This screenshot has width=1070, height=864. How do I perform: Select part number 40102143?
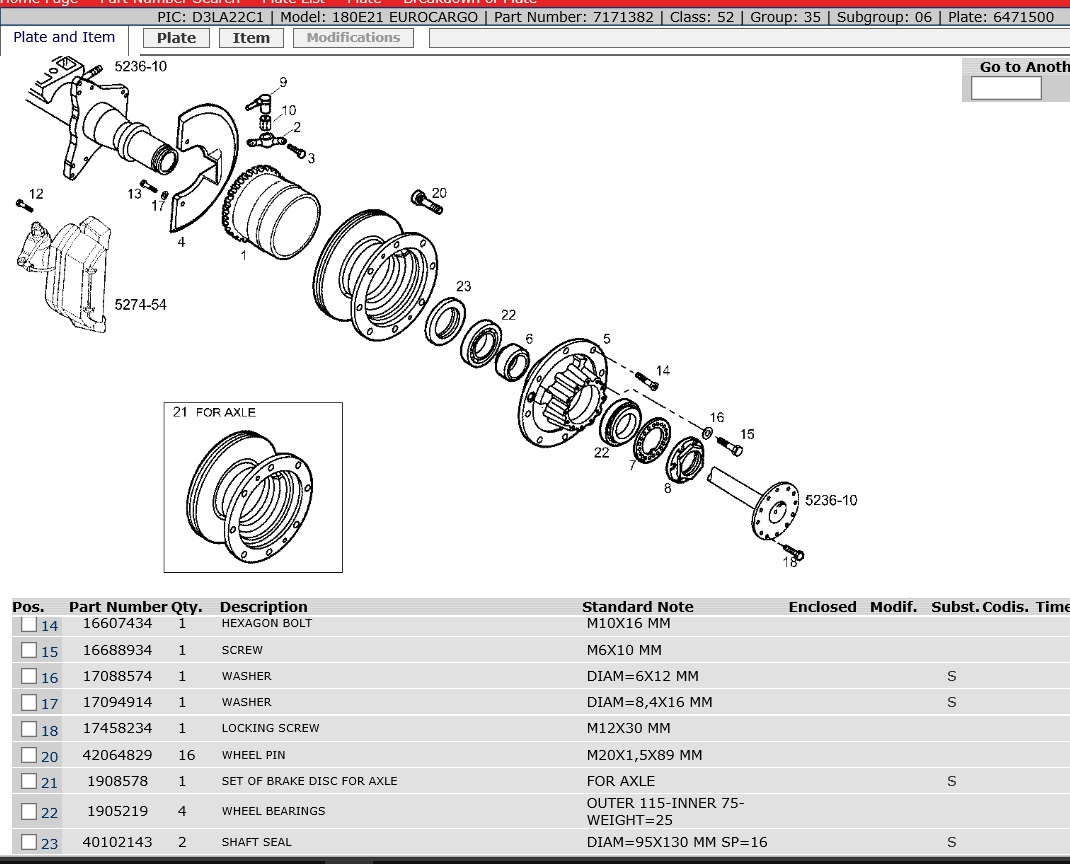pyautogui.click(x=117, y=841)
